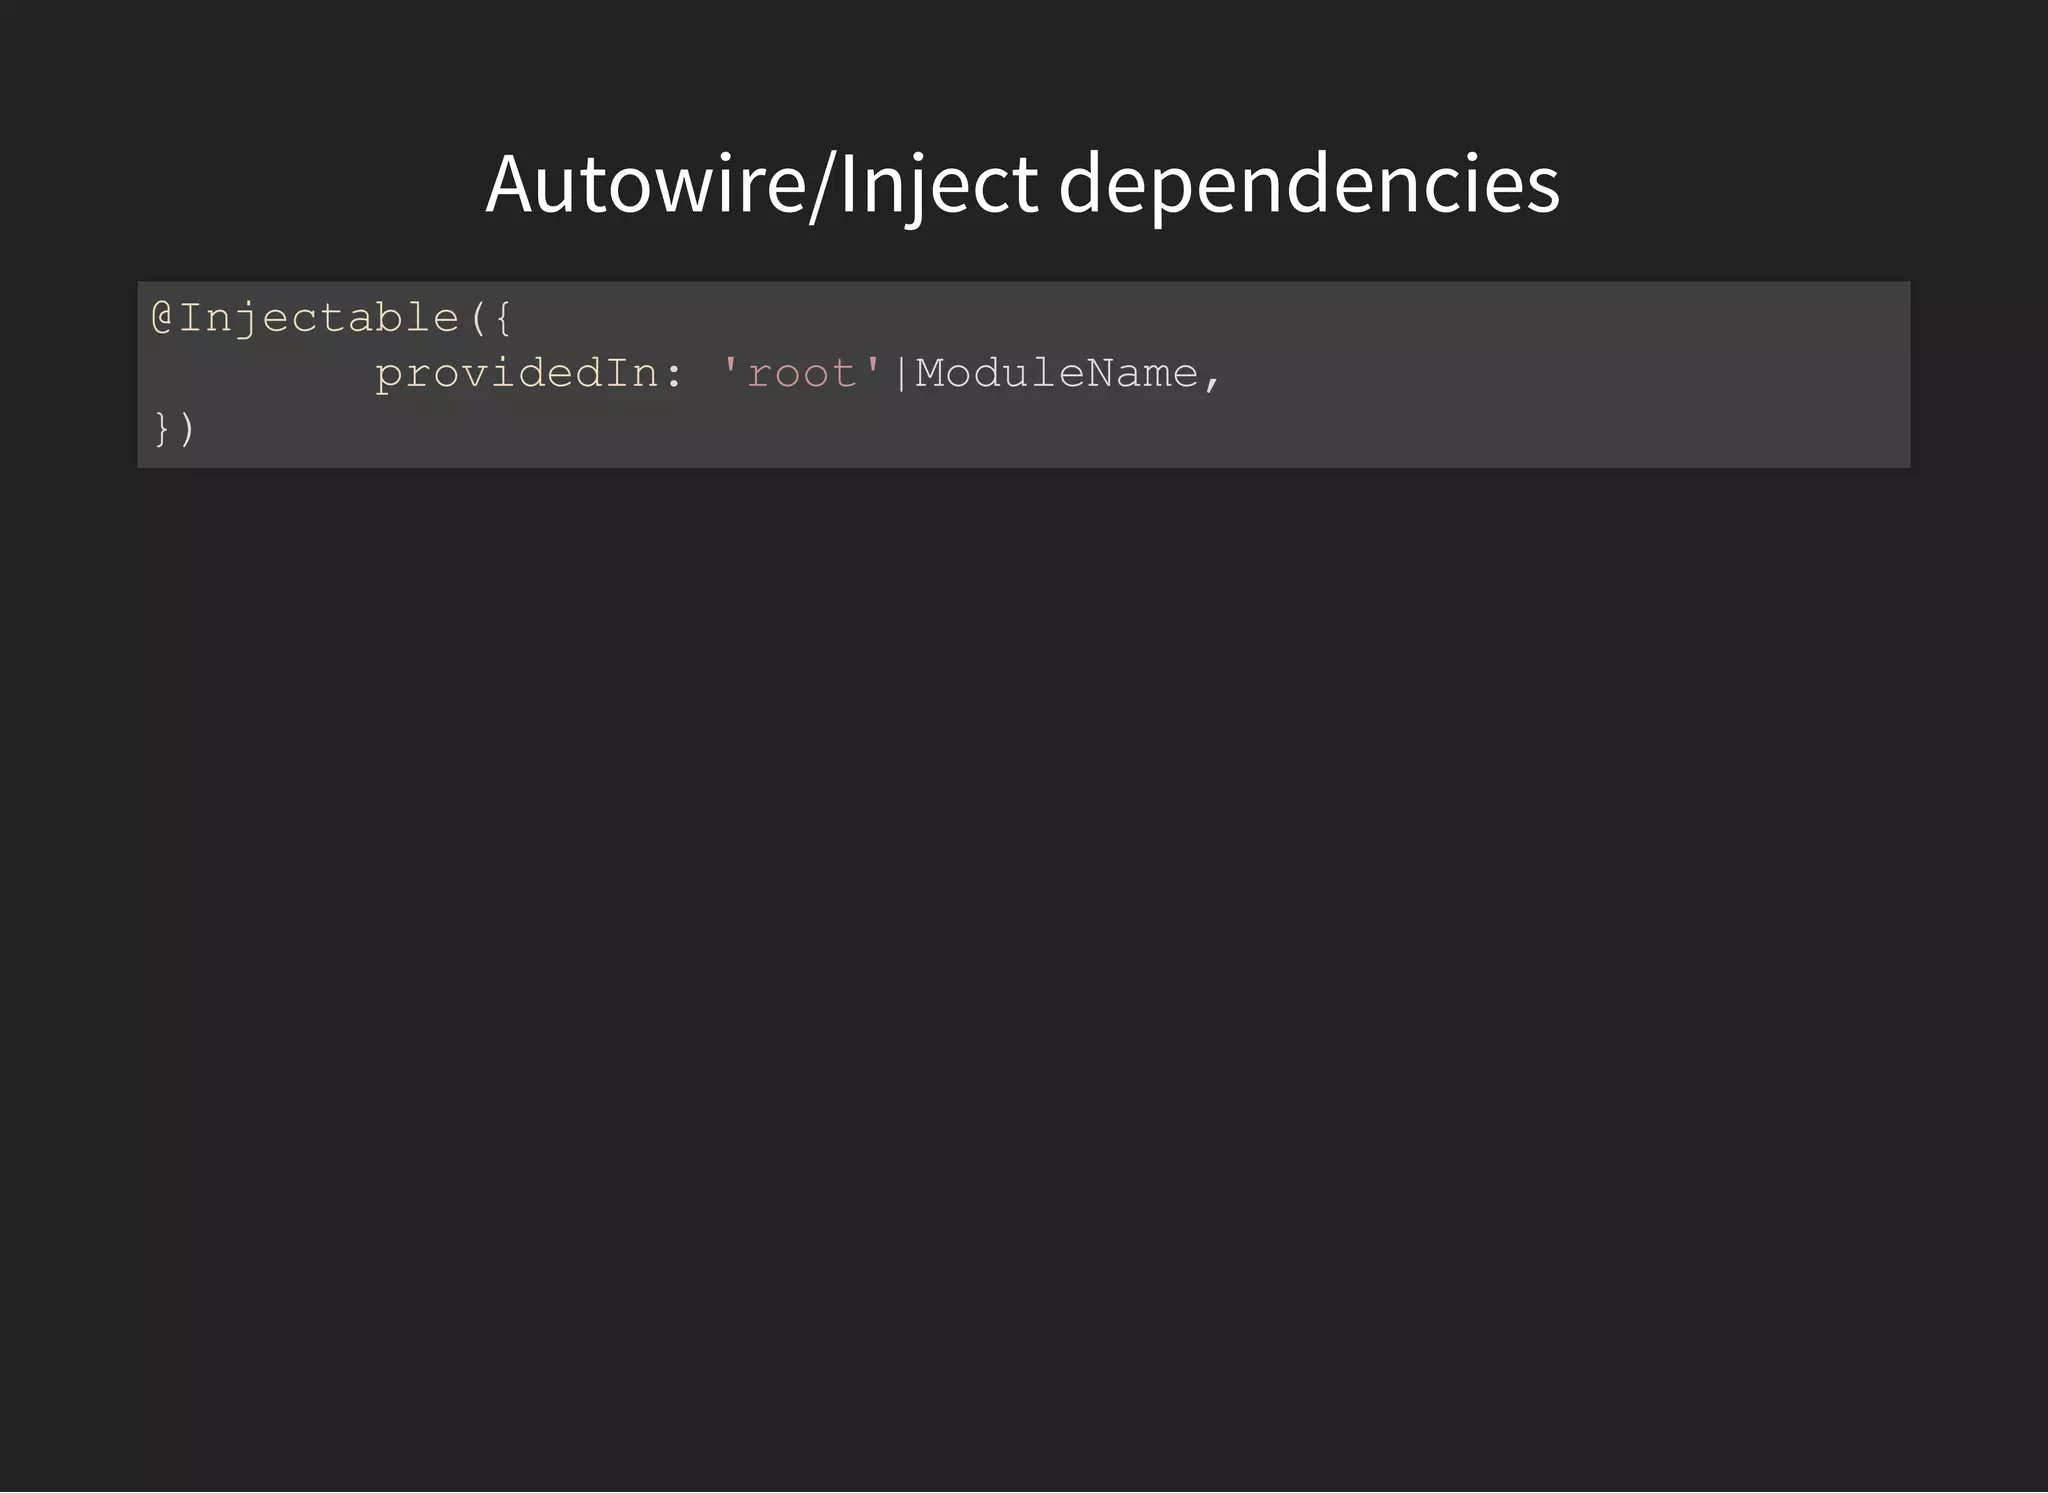Click the 'root' string literal
The height and width of the screenshot is (1493, 2048).
[801, 373]
